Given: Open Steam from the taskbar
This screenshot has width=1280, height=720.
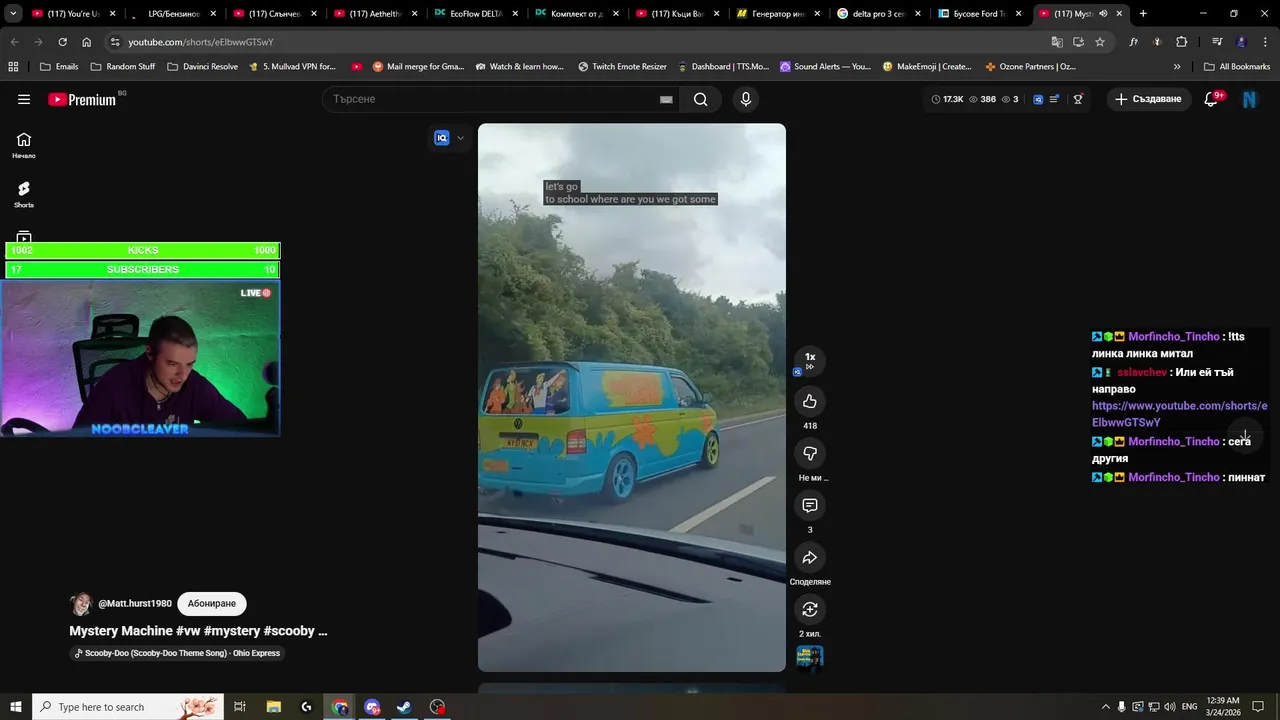Looking at the screenshot, I should click(x=404, y=707).
